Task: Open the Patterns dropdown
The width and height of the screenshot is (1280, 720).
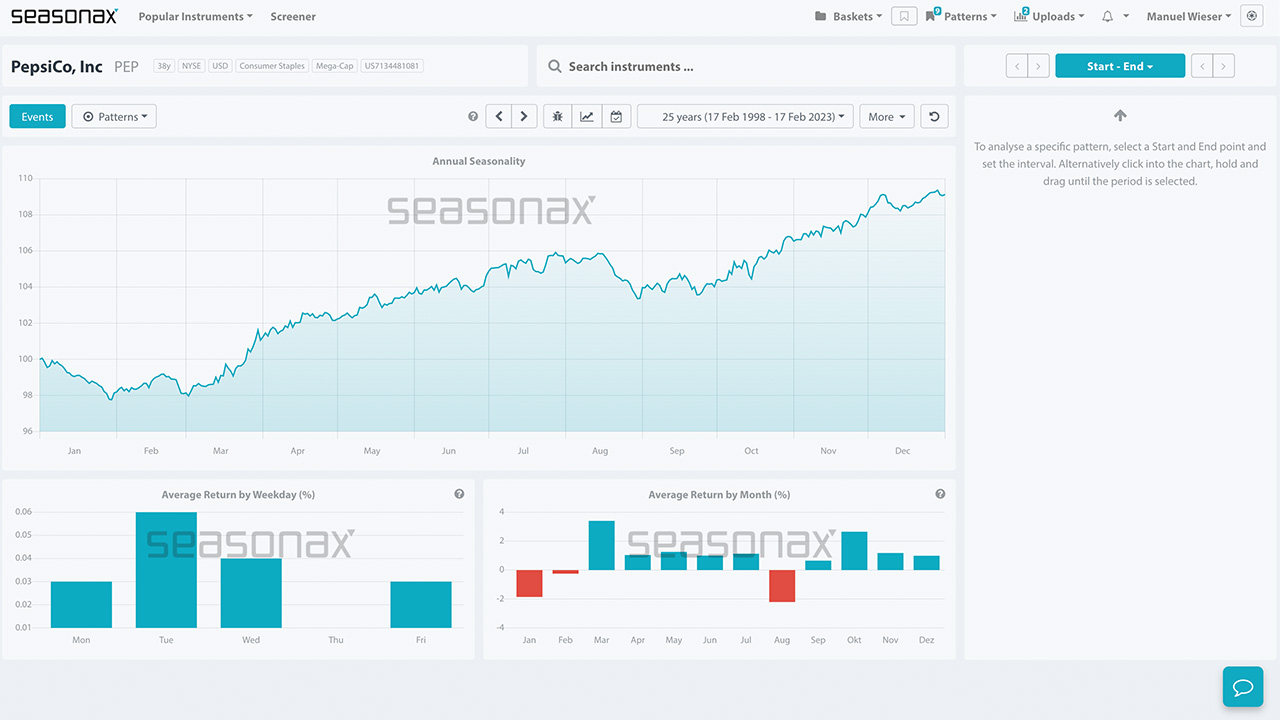Action: click(x=114, y=116)
